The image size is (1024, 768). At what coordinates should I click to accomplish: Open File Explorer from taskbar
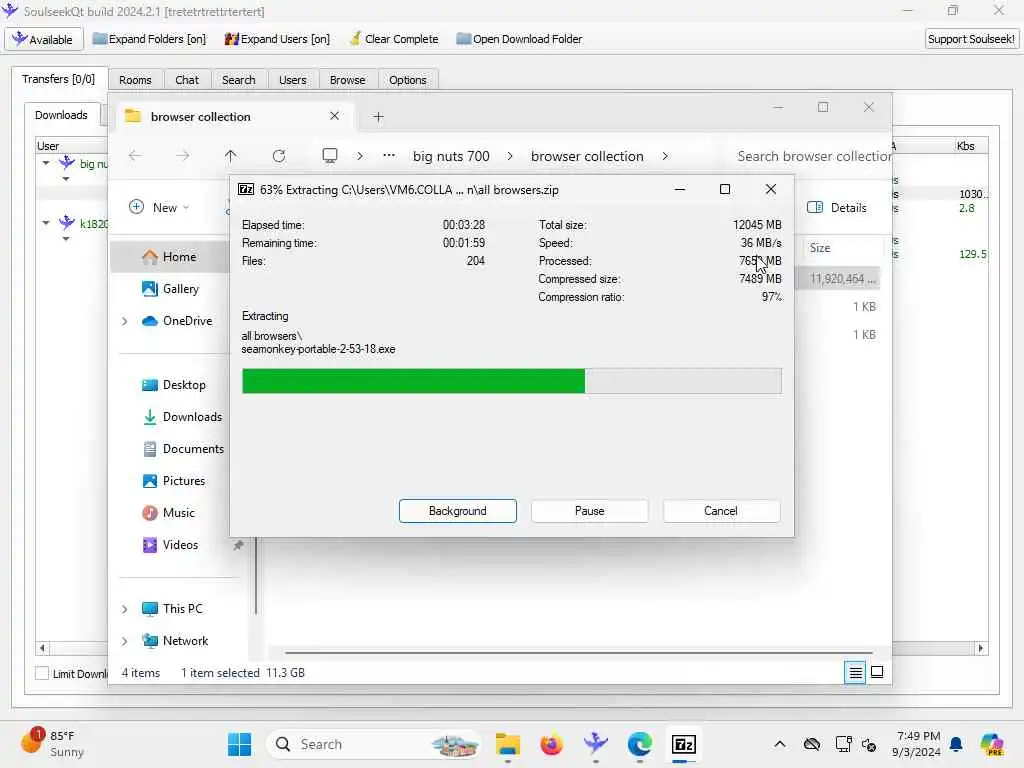507,744
